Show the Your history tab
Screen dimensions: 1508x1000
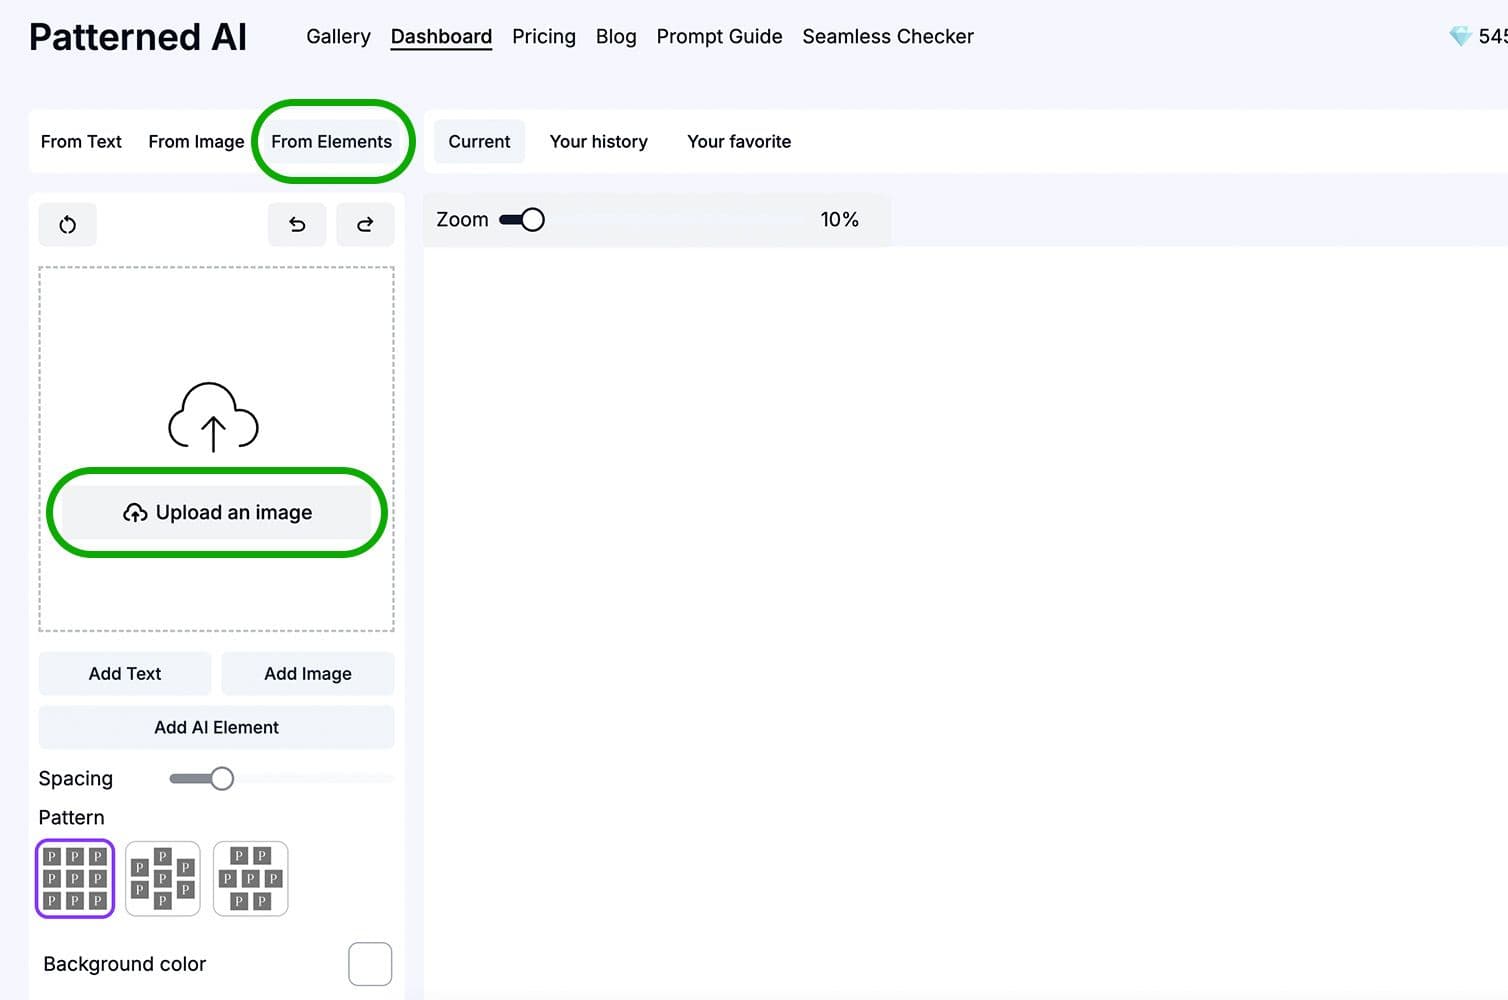598,142
